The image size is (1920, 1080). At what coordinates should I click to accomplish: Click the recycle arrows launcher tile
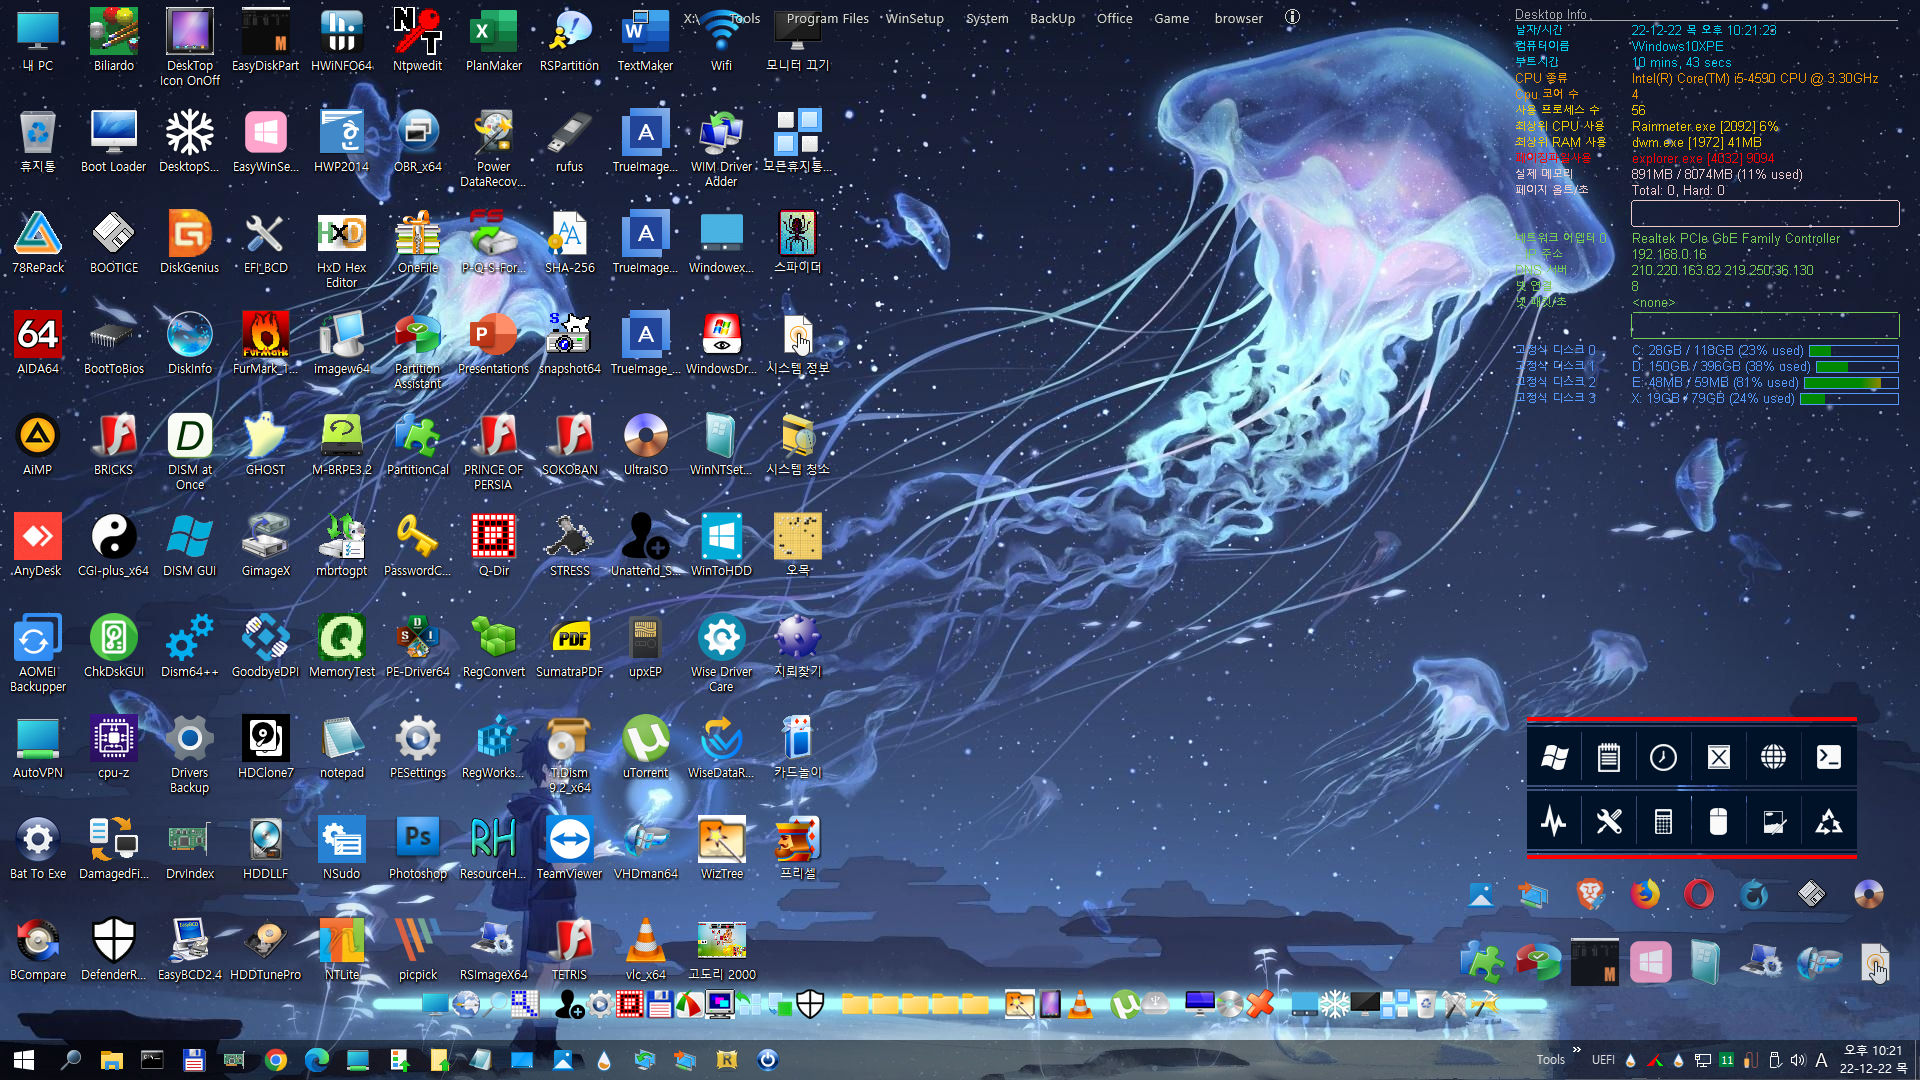click(x=1828, y=822)
